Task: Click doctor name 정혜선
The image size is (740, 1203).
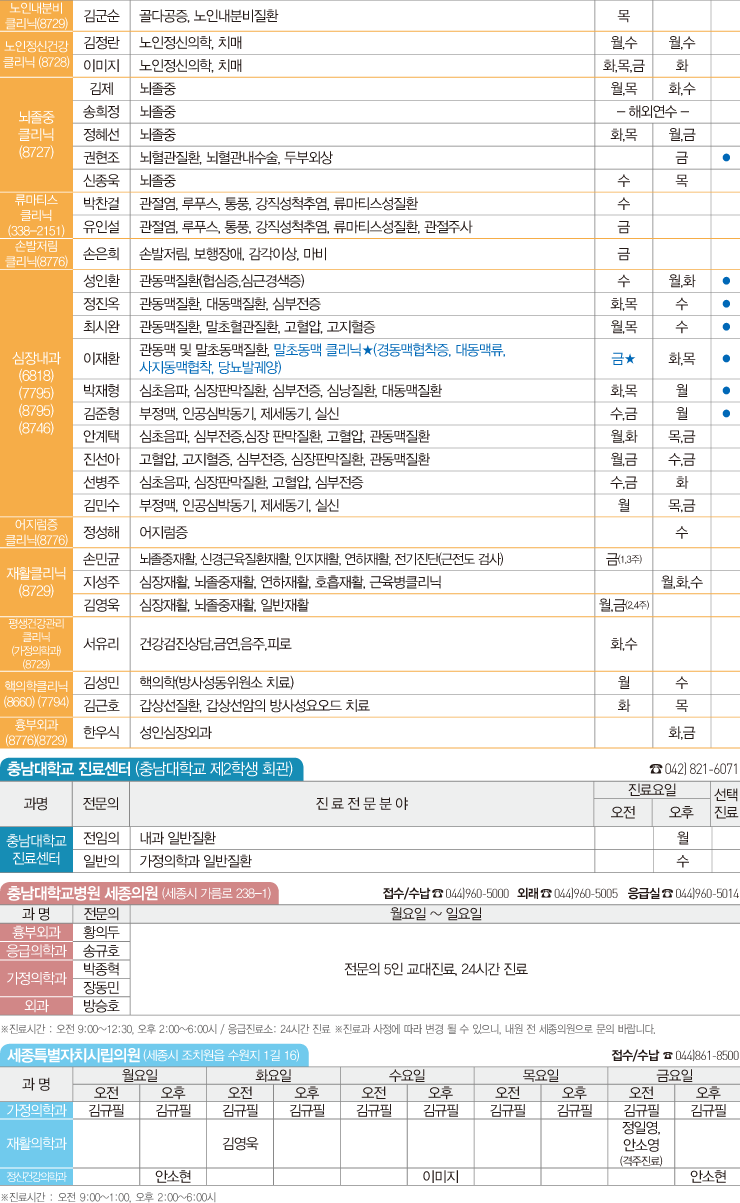Action: (102, 134)
